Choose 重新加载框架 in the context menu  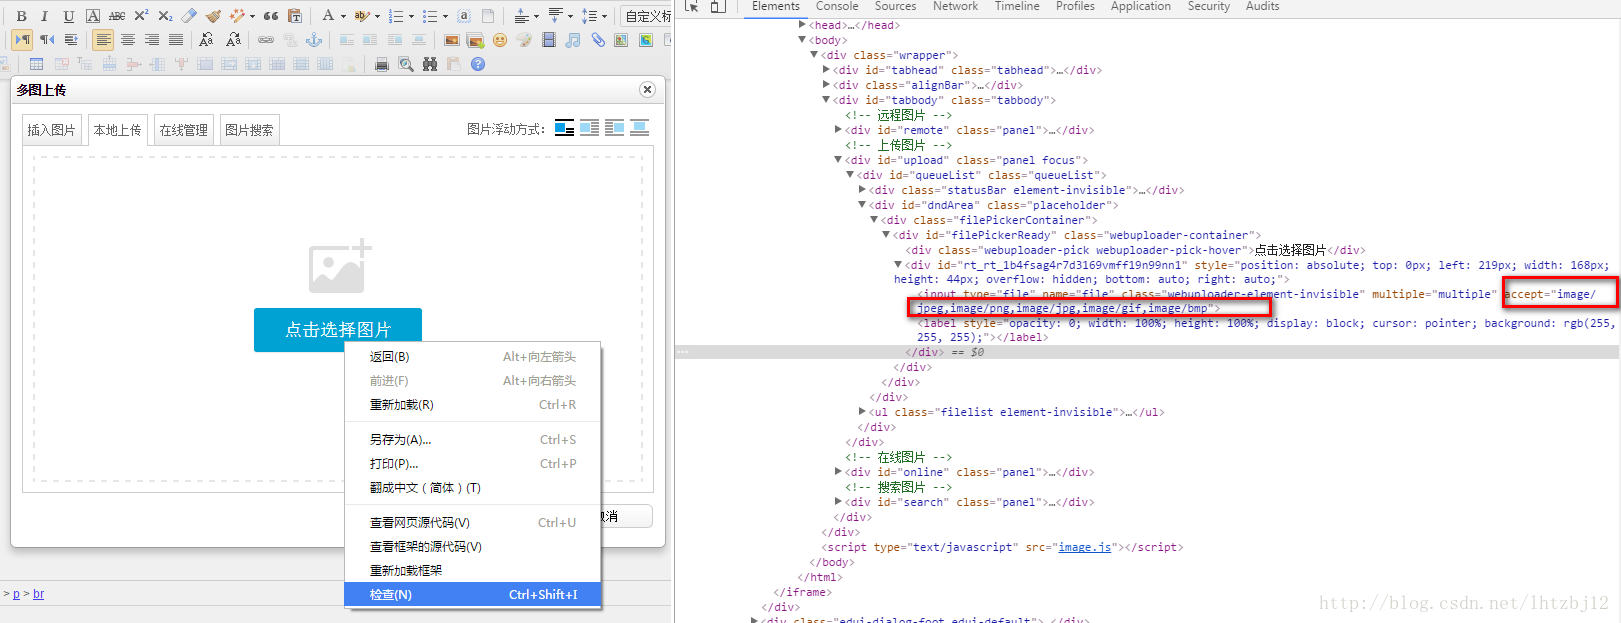[x=473, y=570]
